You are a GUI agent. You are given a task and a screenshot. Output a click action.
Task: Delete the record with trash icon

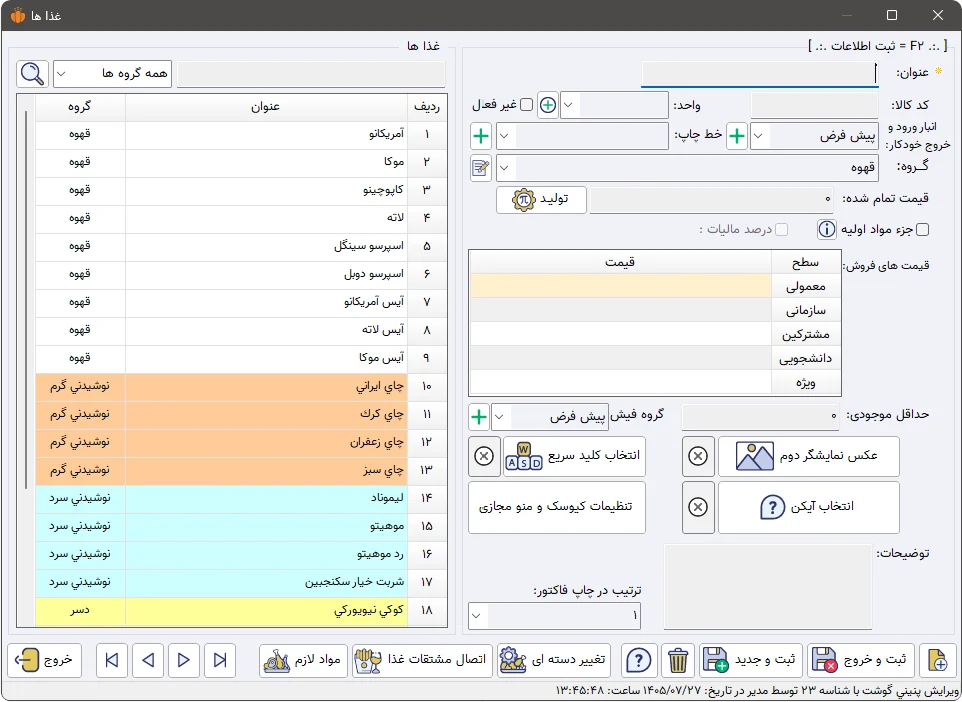[677, 661]
